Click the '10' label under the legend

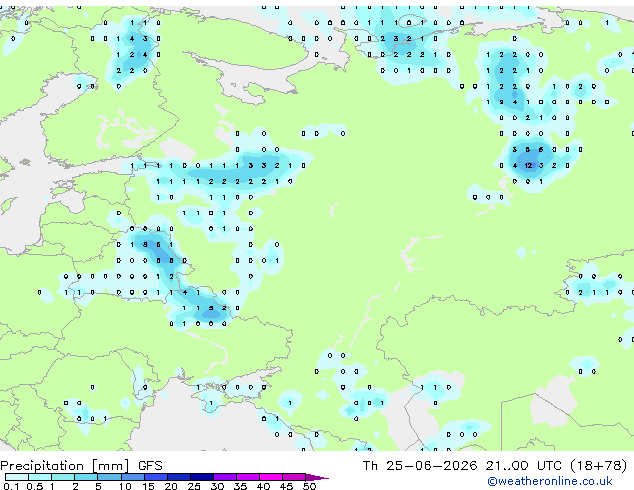point(125,486)
